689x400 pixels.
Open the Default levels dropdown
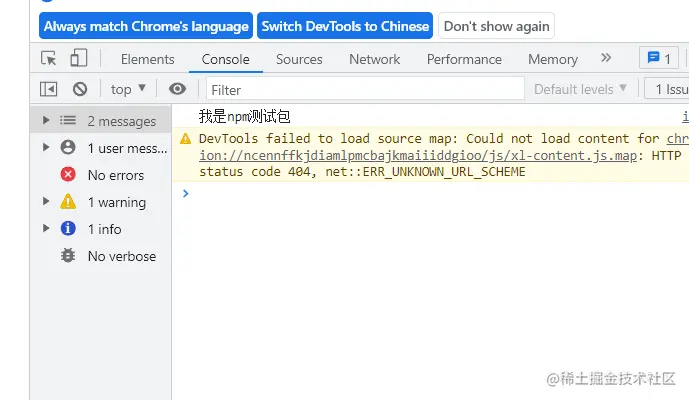[x=580, y=89]
